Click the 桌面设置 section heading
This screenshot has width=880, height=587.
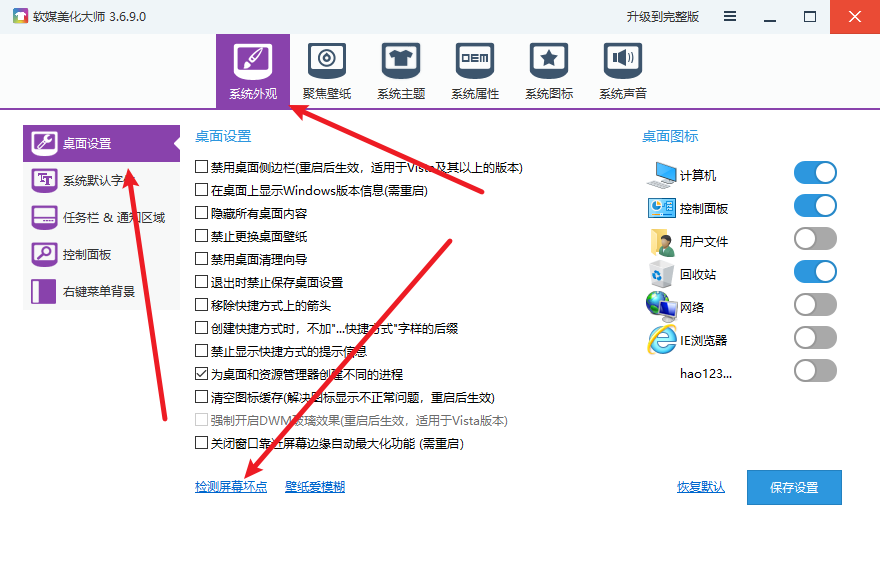pyautogui.click(x=223, y=136)
